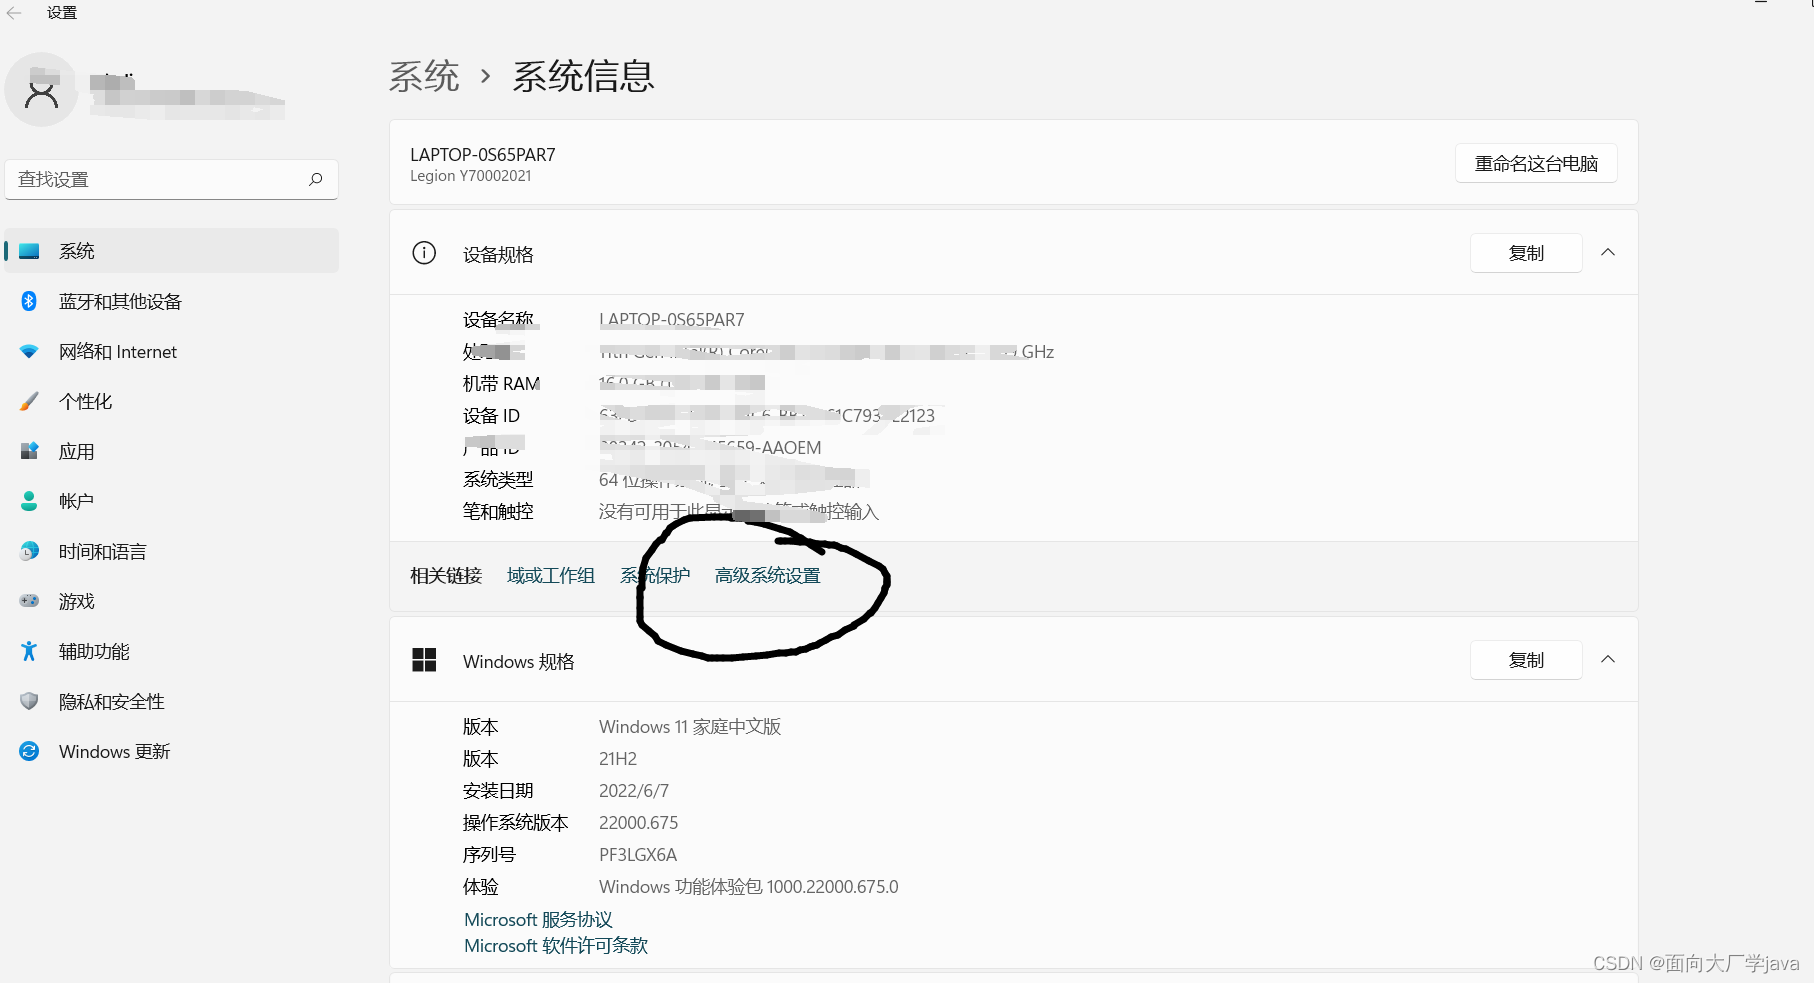Open 系统保护 link

pos(655,575)
